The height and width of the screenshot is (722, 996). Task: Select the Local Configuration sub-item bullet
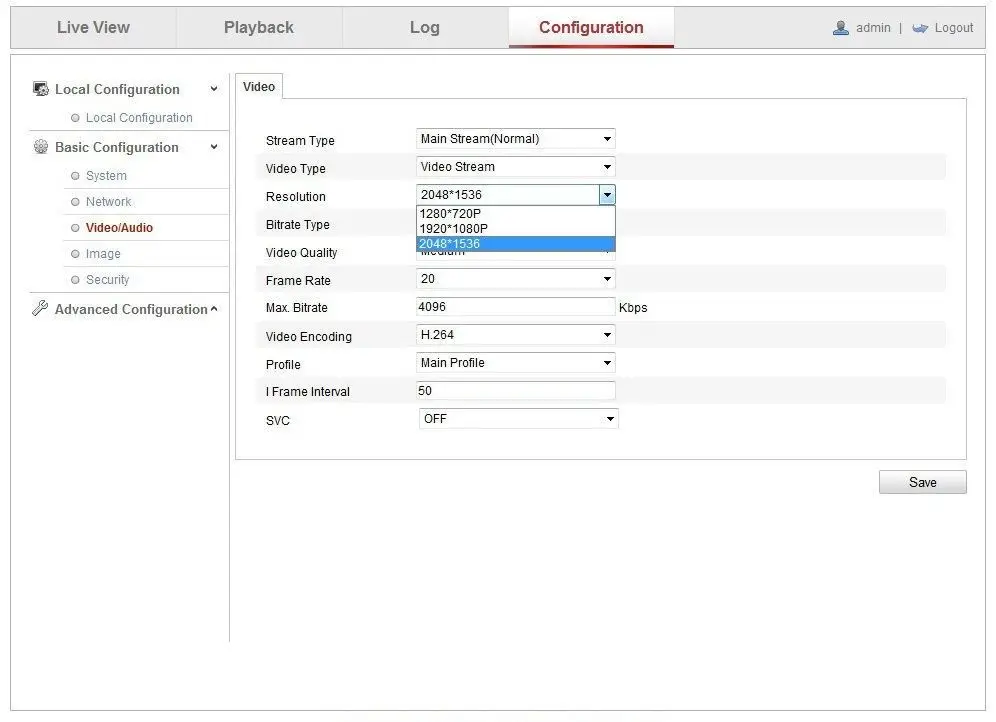pyautogui.click(x=75, y=118)
